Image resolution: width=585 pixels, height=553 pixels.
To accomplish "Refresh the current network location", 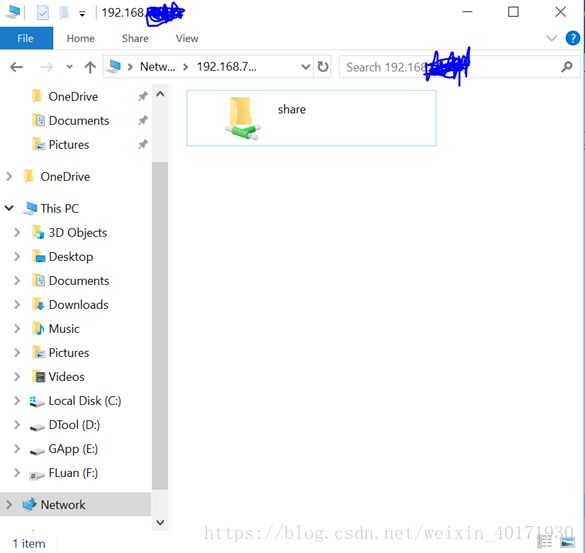I will [x=323, y=67].
